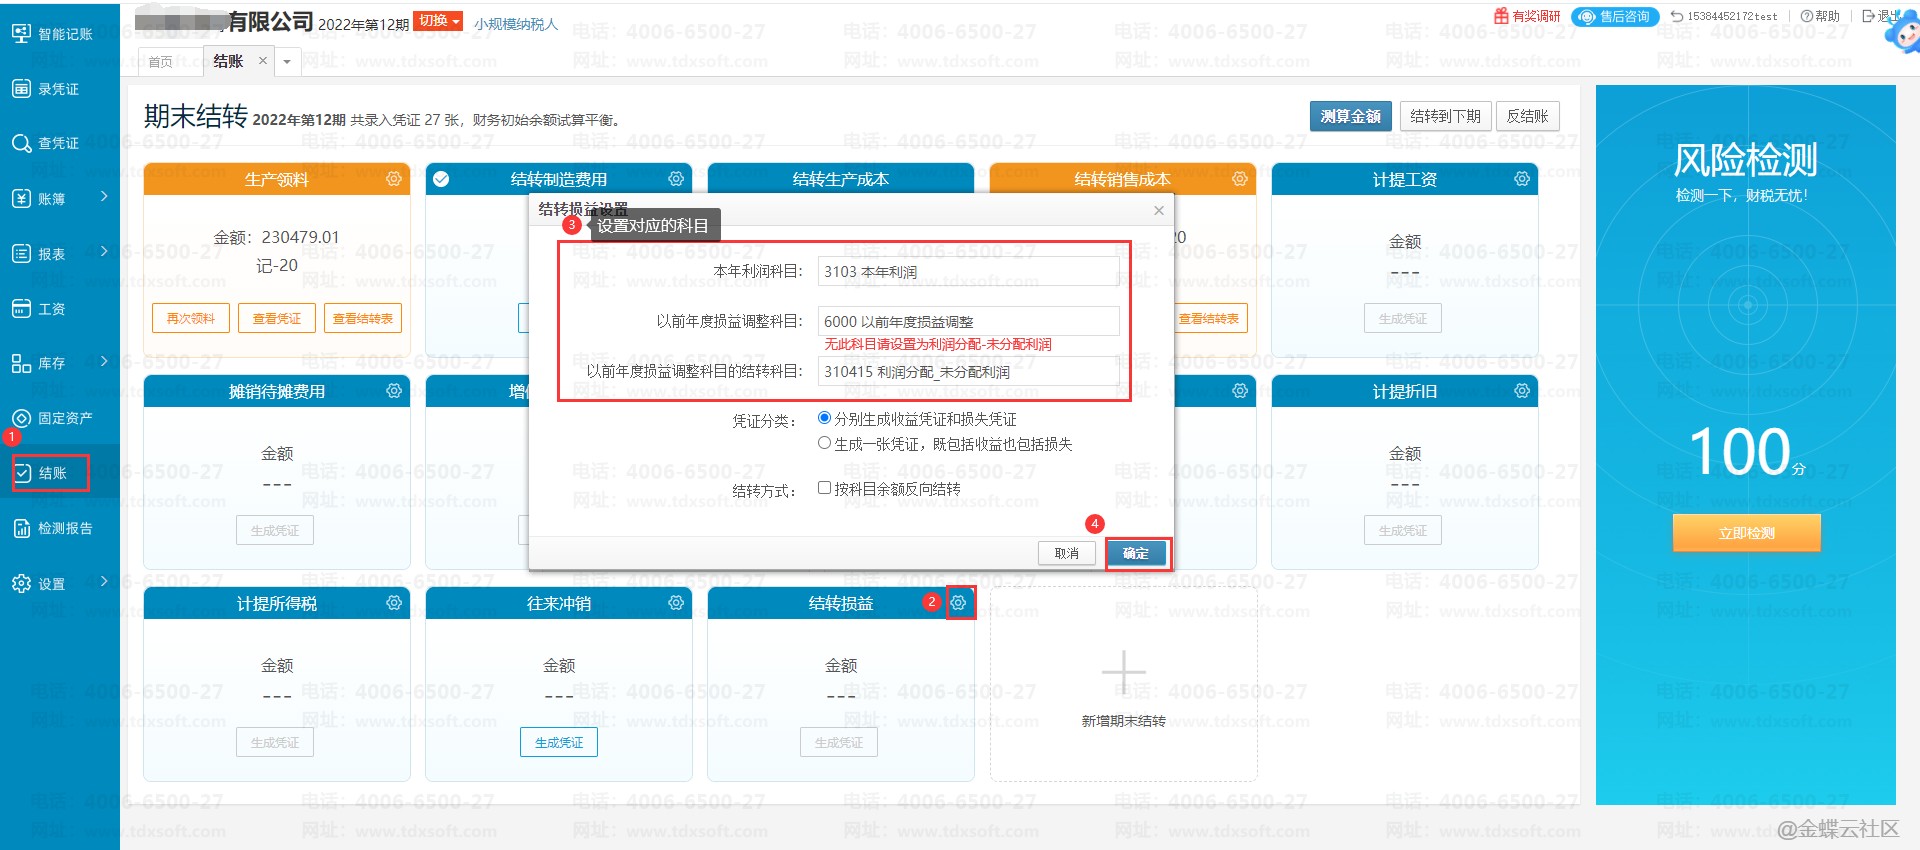Viewport: 1920px width, 850px height.
Task: Open the 切换 period dropdown
Action: [x=438, y=21]
